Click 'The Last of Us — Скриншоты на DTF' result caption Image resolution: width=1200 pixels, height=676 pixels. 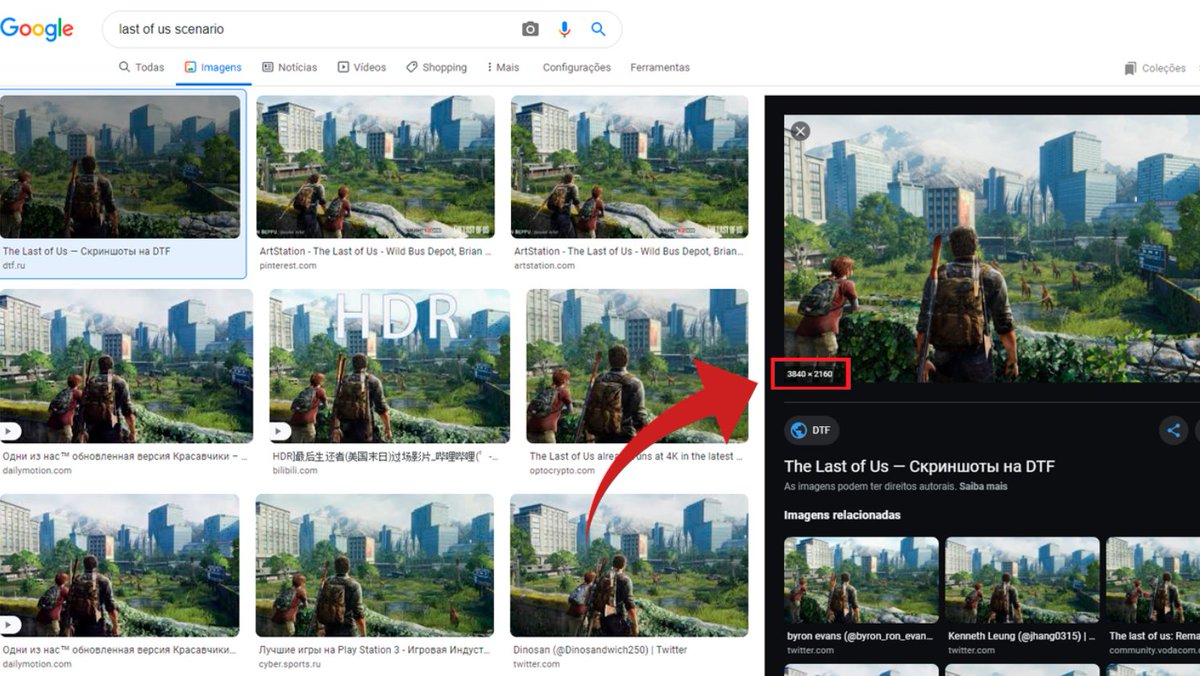click(x=87, y=252)
